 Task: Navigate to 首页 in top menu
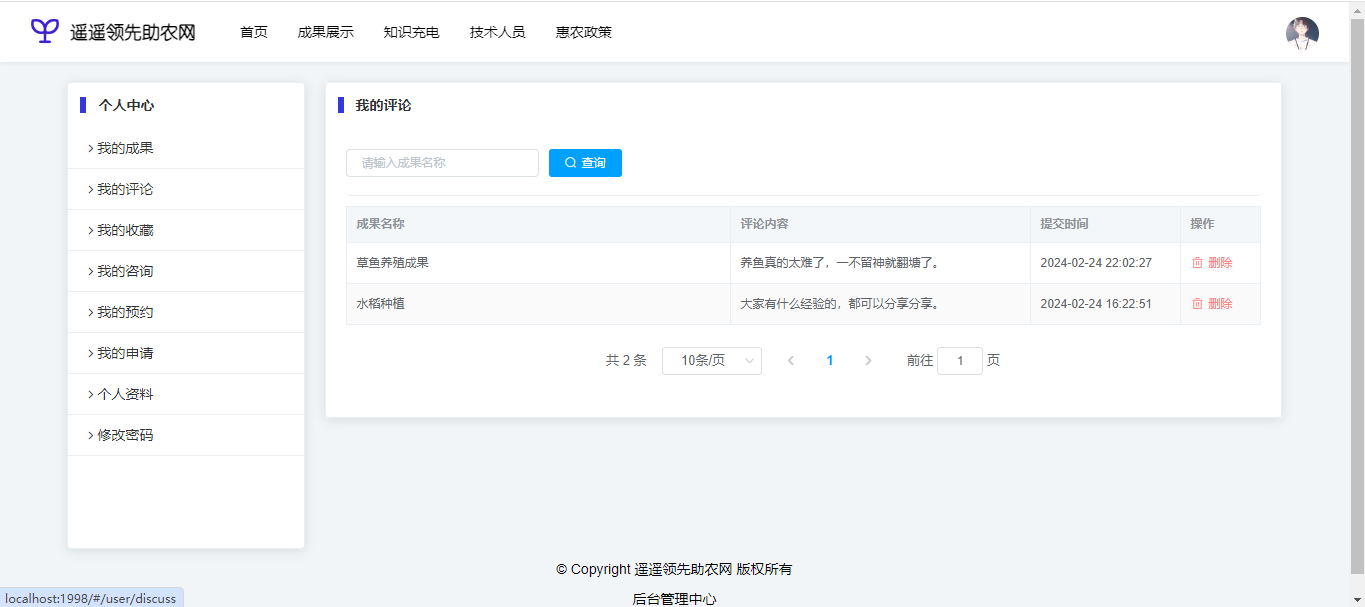(x=254, y=32)
